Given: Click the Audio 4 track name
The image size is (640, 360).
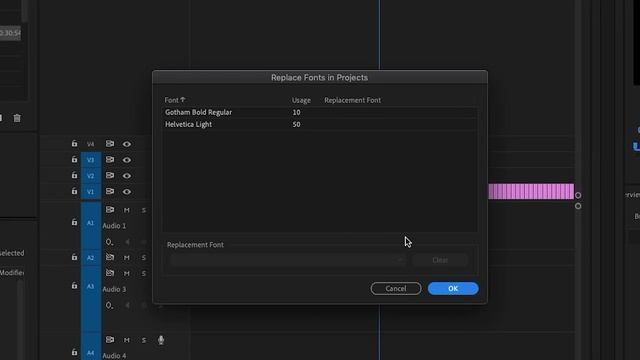Looking at the screenshot, I should pyautogui.click(x=114, y=356).
